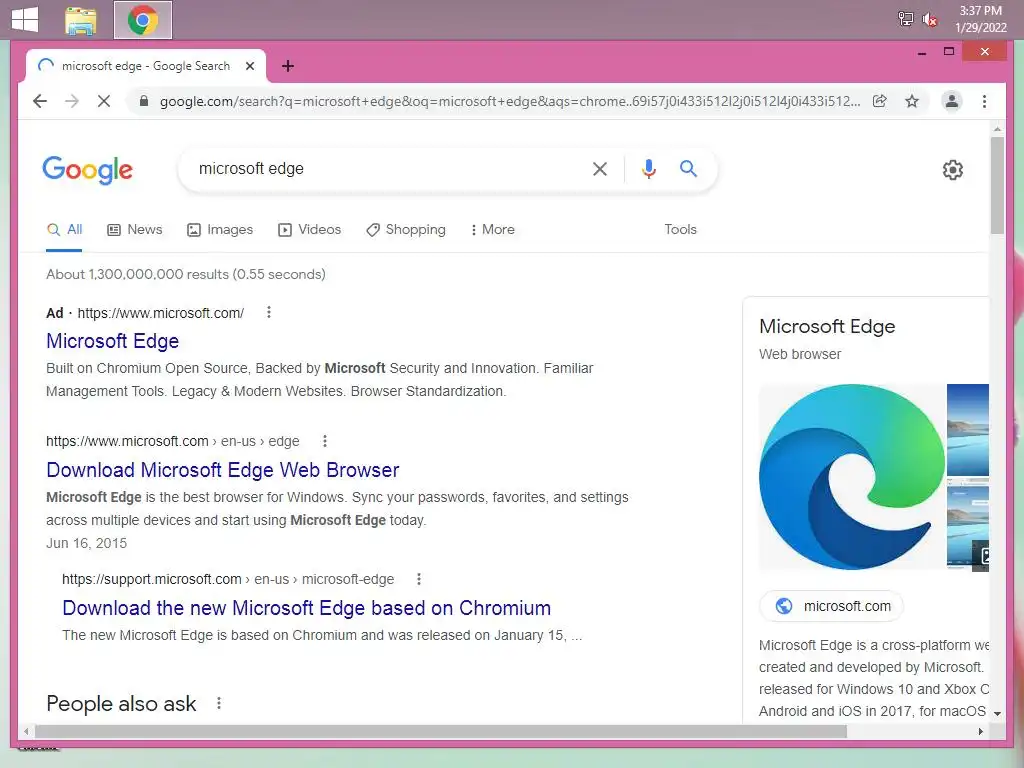Screen dimensions: 1024x768
Task: Open File Explorer from the taskbar
Action: [81, 20]
